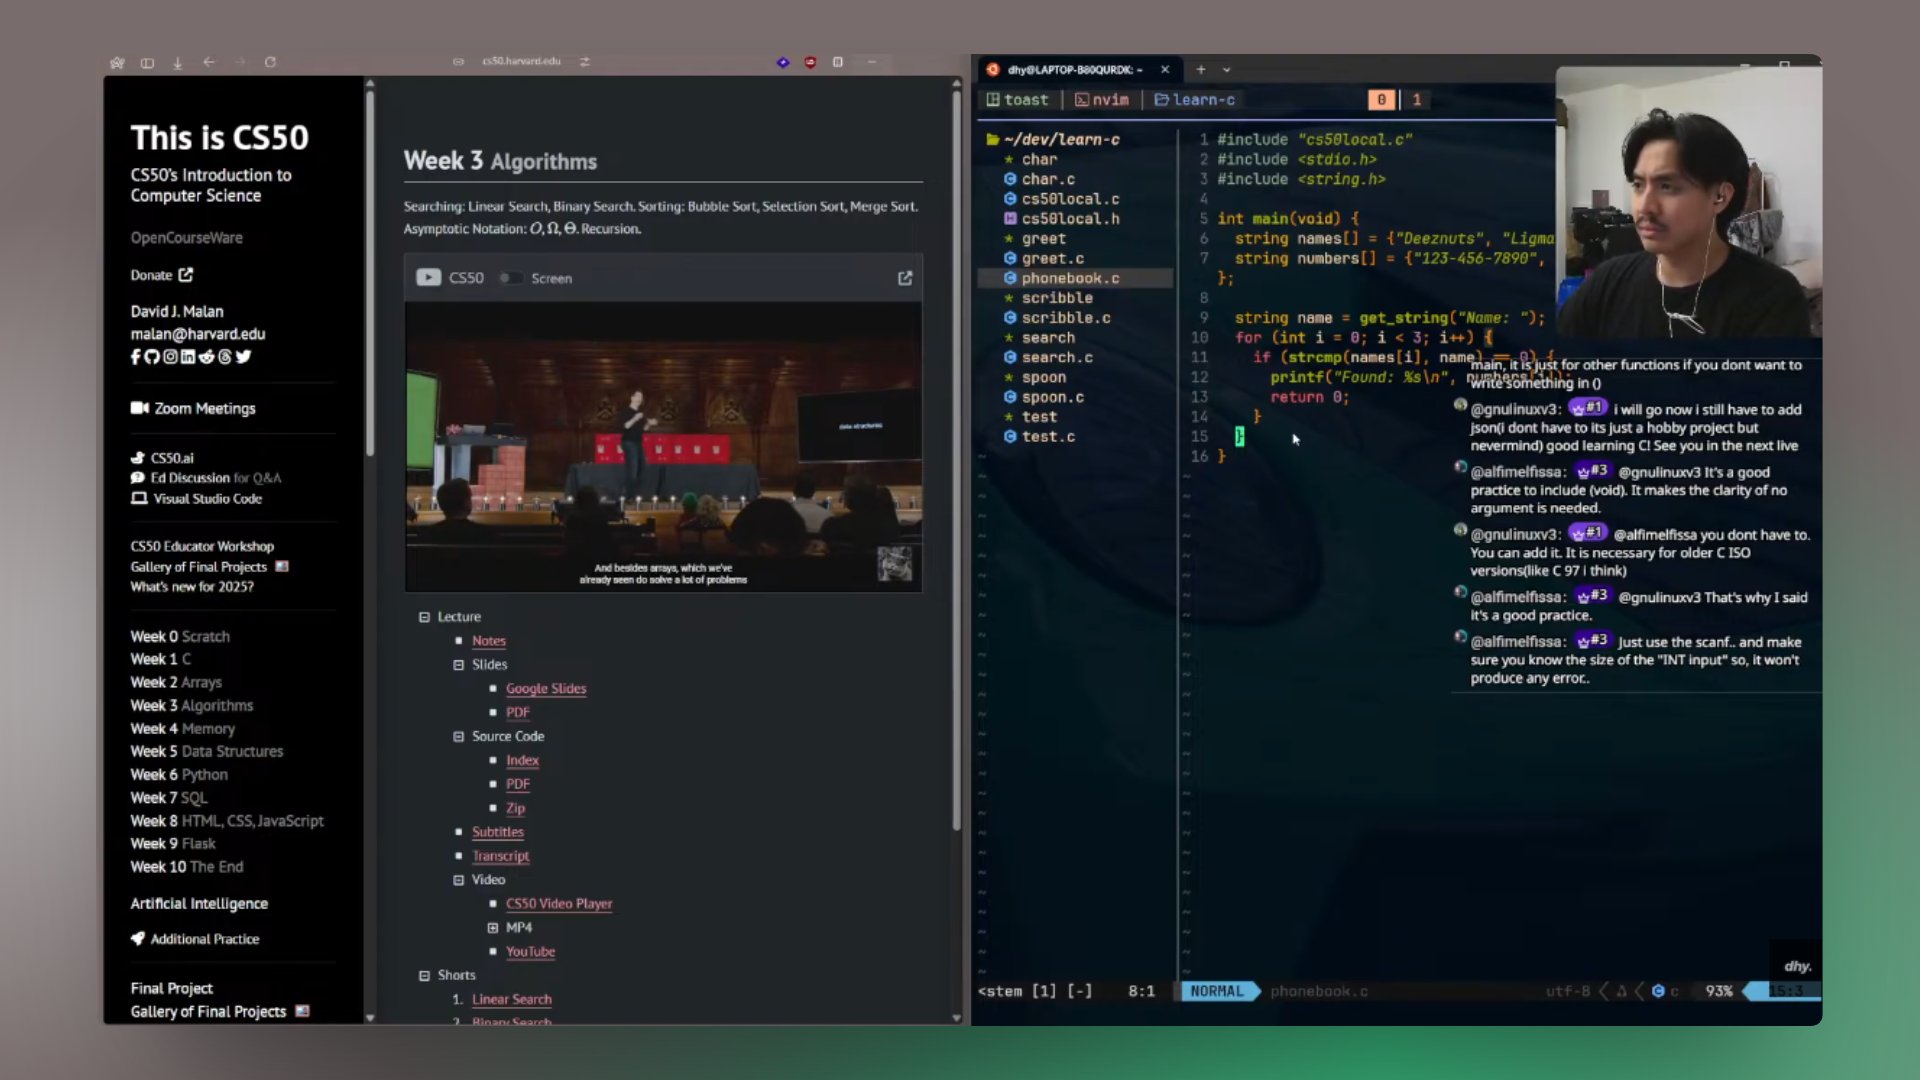Screen dimensions: 1920x1080
Task: Open new terminal tab with plus icon
Action: (x=1200, y=70)
